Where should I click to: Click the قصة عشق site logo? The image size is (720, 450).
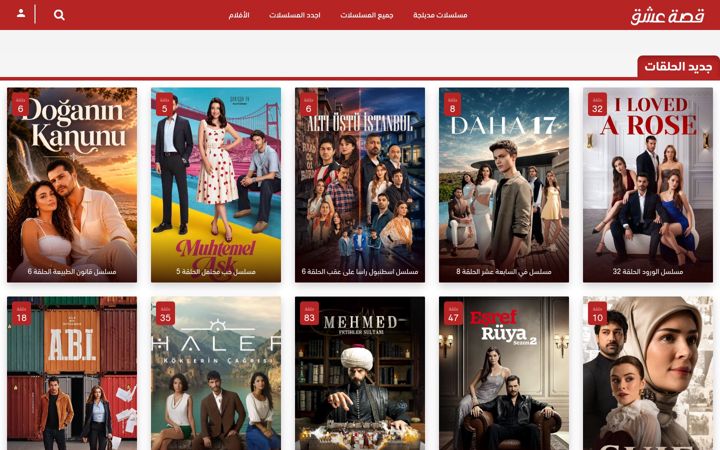(667, 17)
